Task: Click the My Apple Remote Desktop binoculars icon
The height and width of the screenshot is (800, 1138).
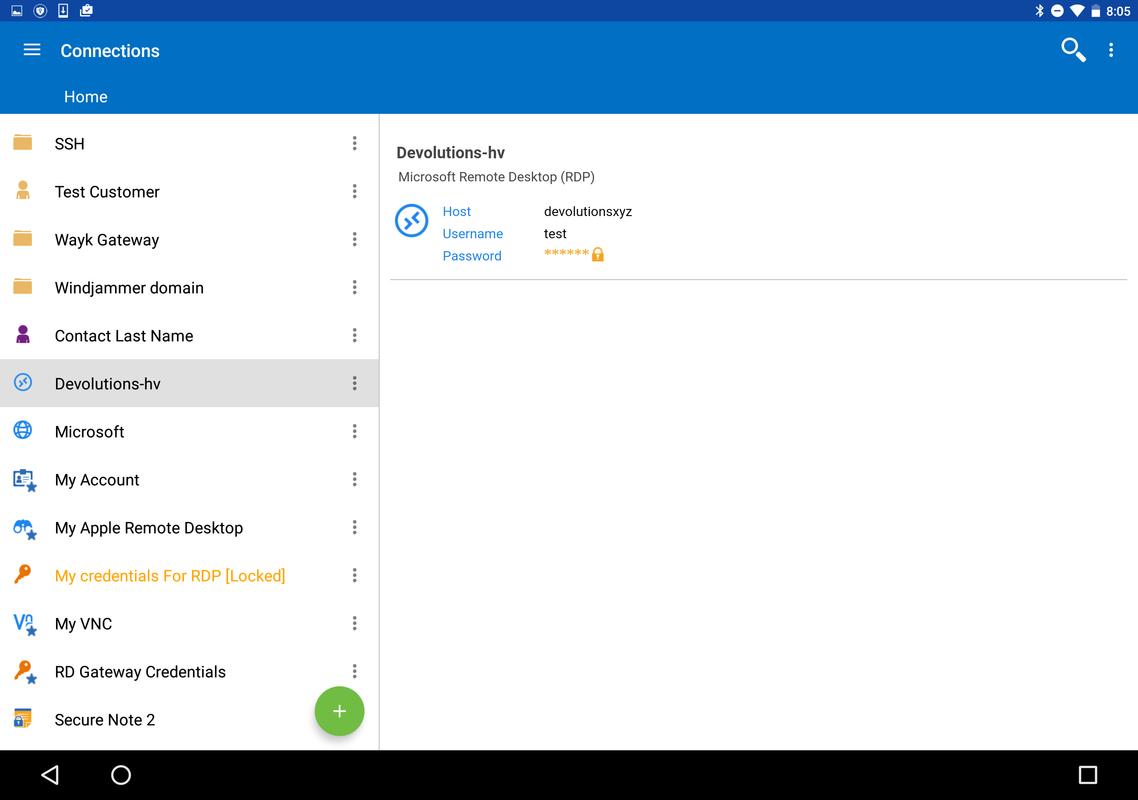Action: tap(24, 528)
